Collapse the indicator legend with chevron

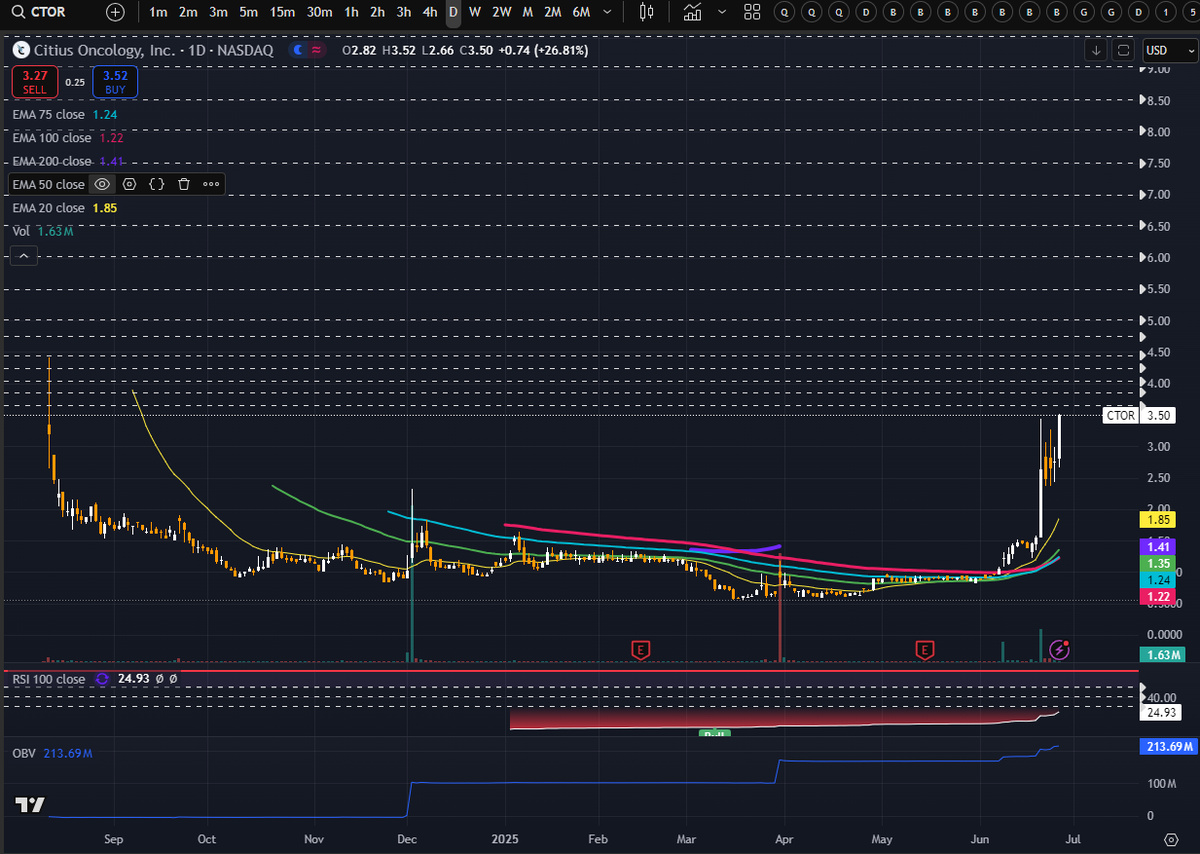coord(24,256)
